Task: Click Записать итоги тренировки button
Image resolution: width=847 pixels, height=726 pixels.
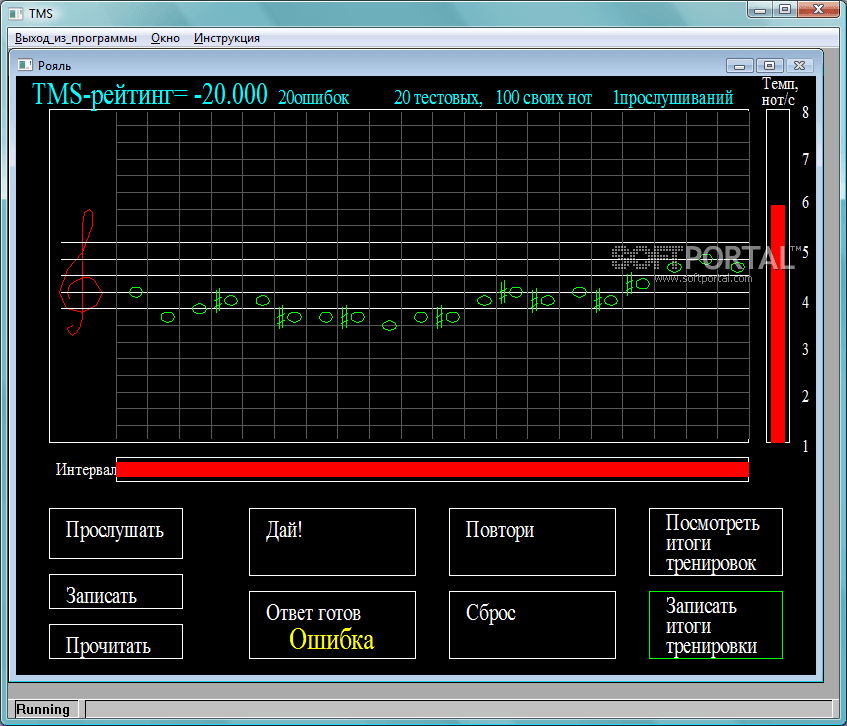Action: coord(716,625)
